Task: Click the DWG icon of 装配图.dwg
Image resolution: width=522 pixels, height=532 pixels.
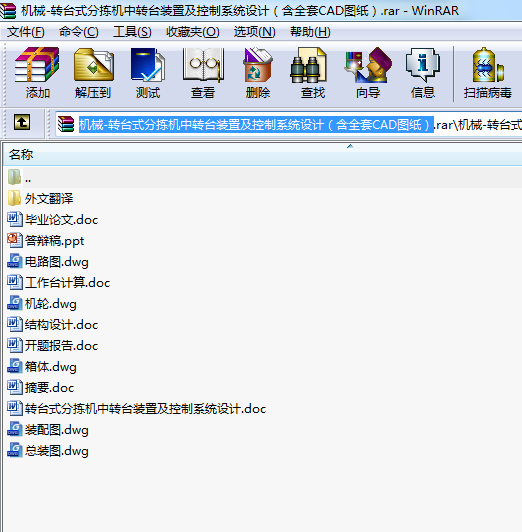Action: tap(15, 430)
